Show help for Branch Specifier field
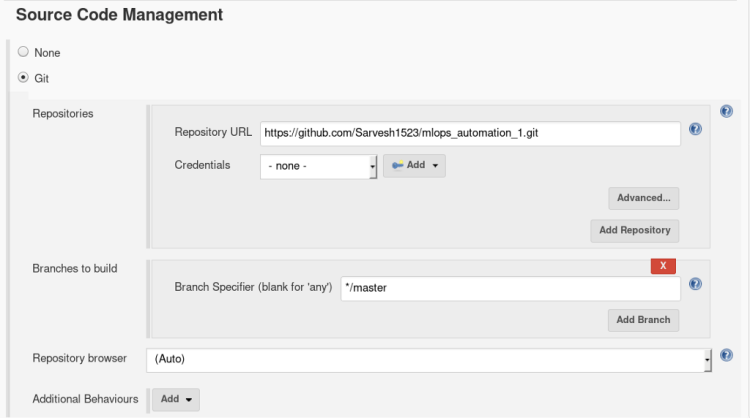The height and width of the screenshot is (418, 750). (695, 284)
